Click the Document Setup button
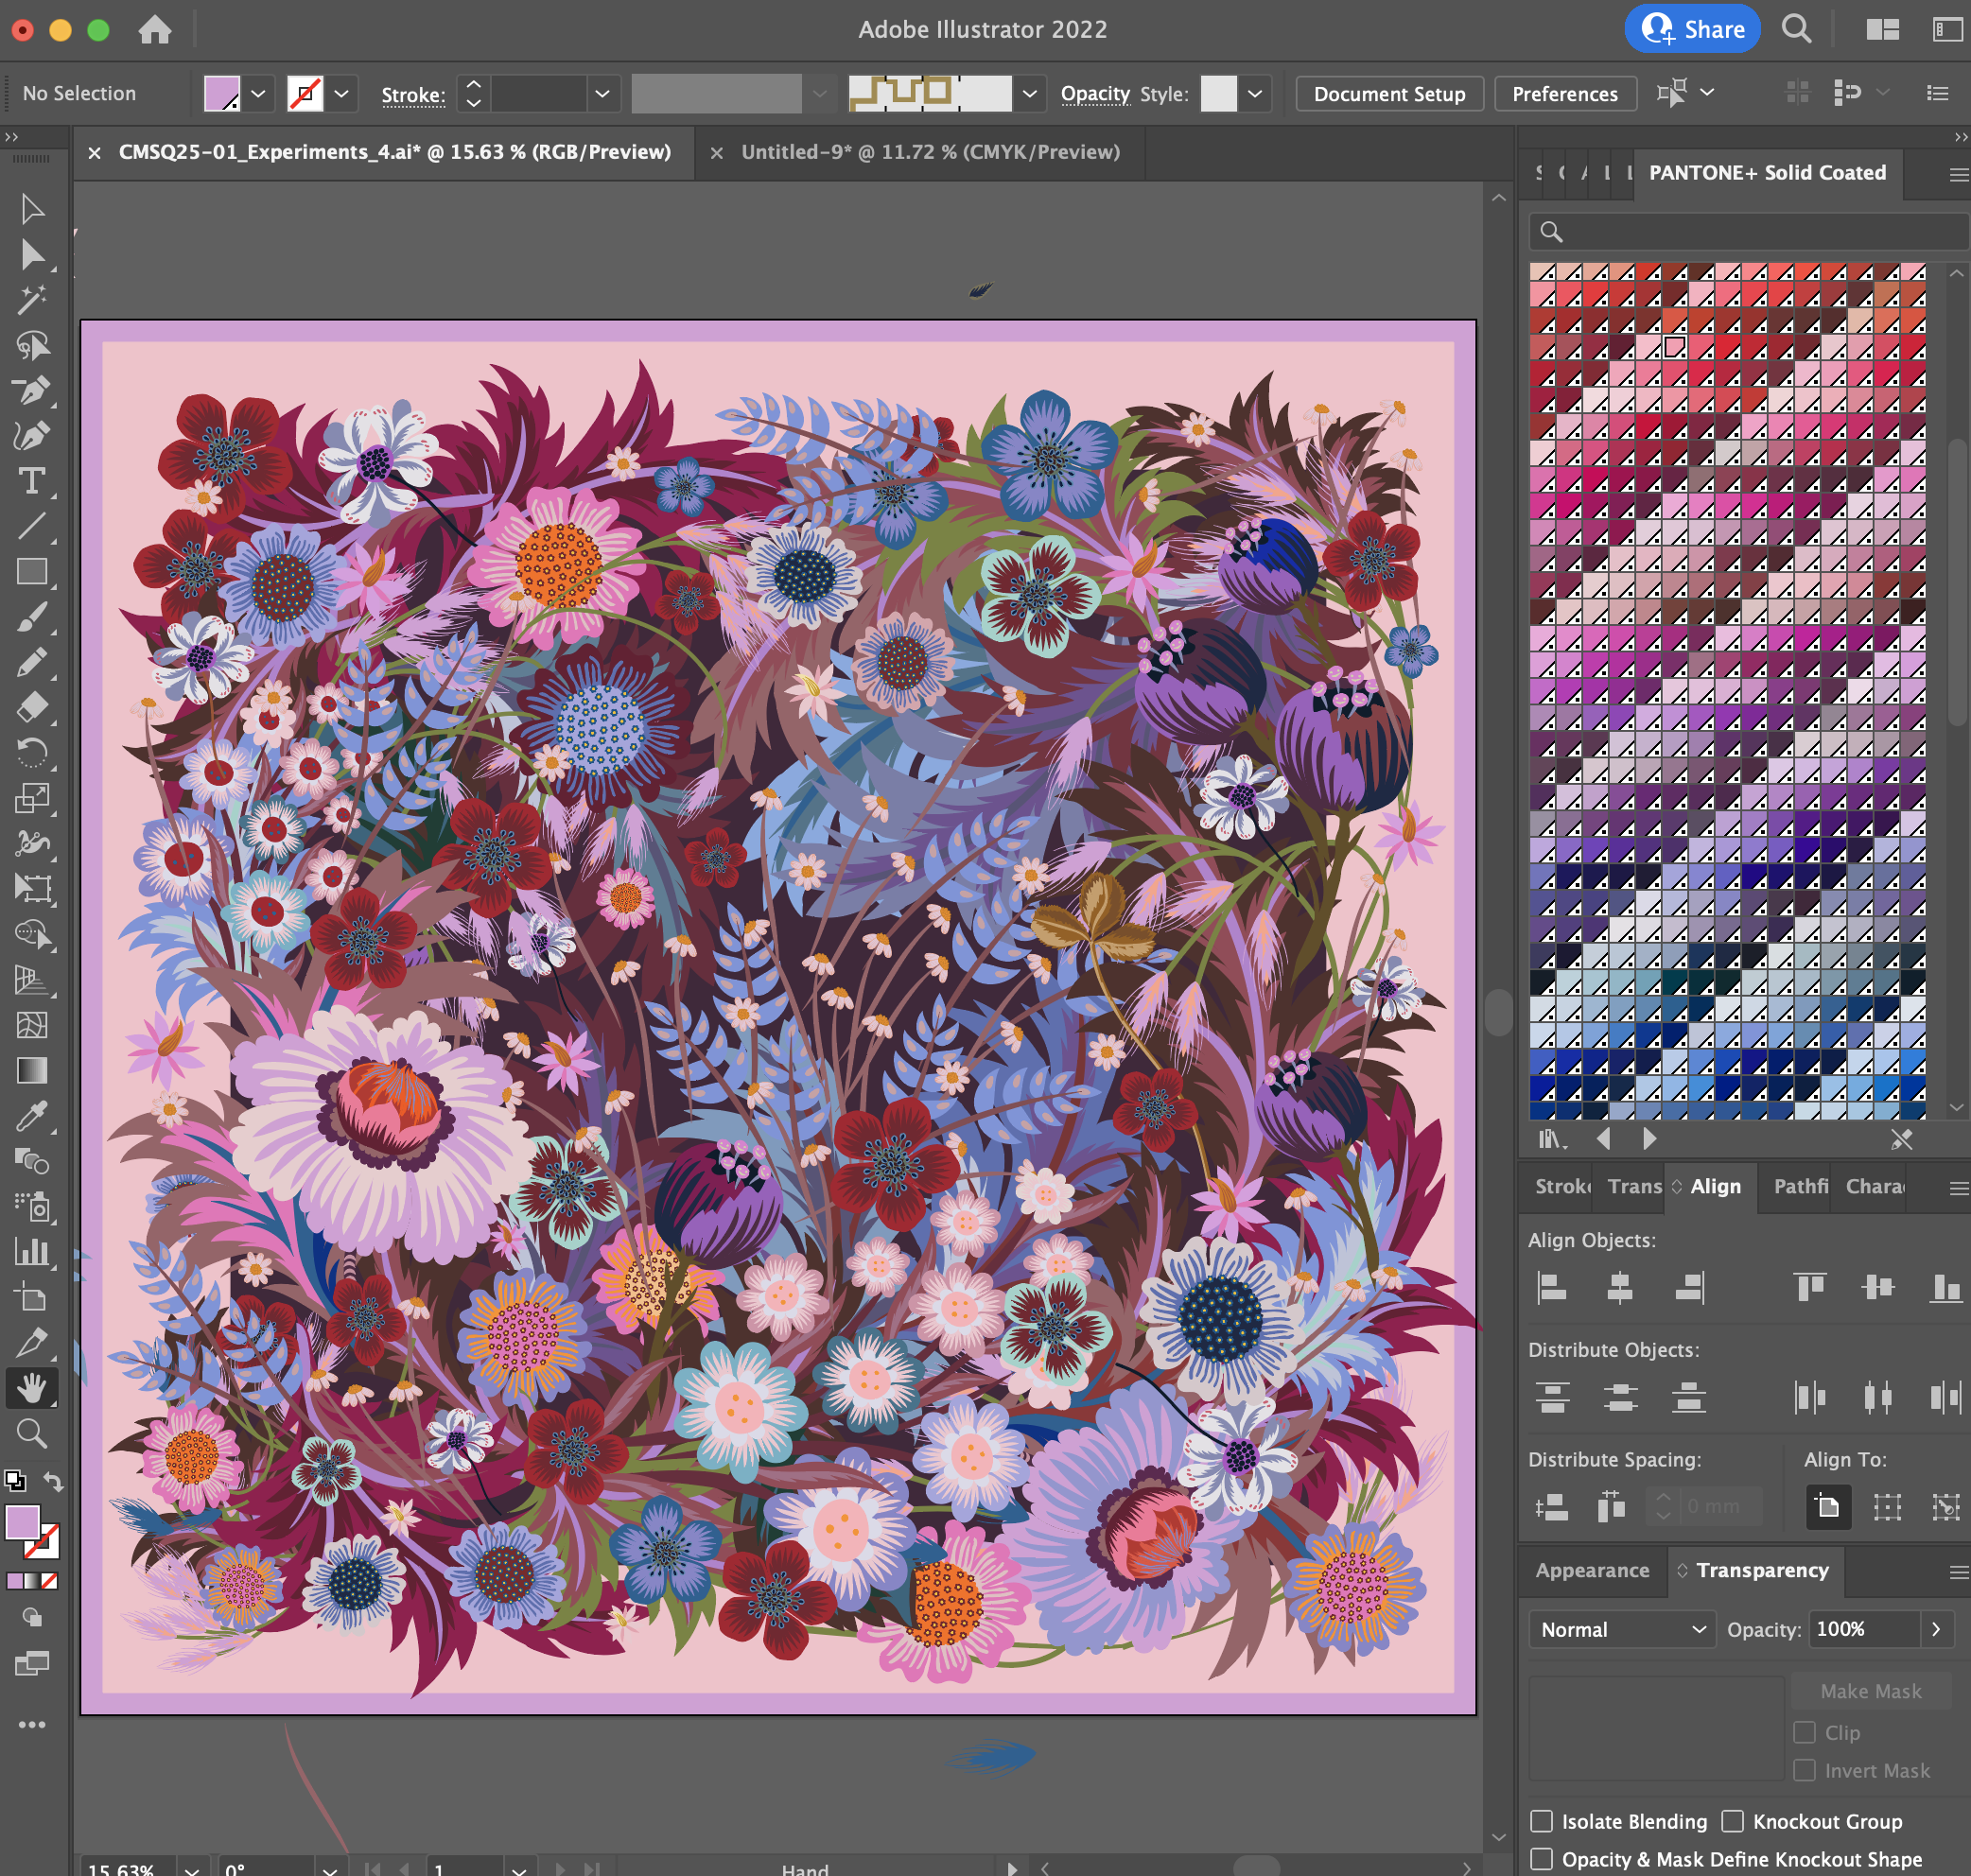This screenshot has height=1876, width=1971. (1388, 94)
